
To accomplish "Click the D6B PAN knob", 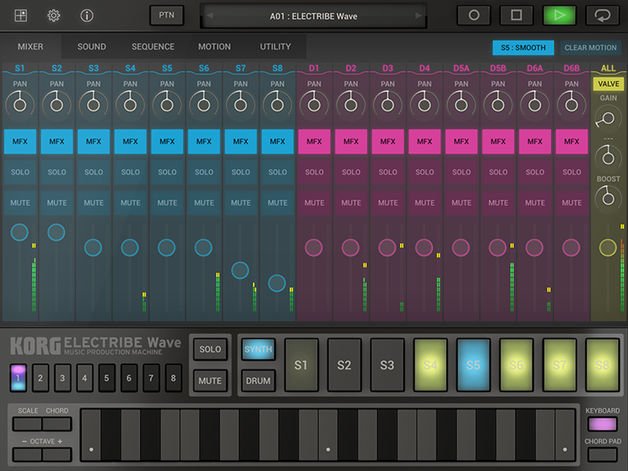I will tap(572, 104).
